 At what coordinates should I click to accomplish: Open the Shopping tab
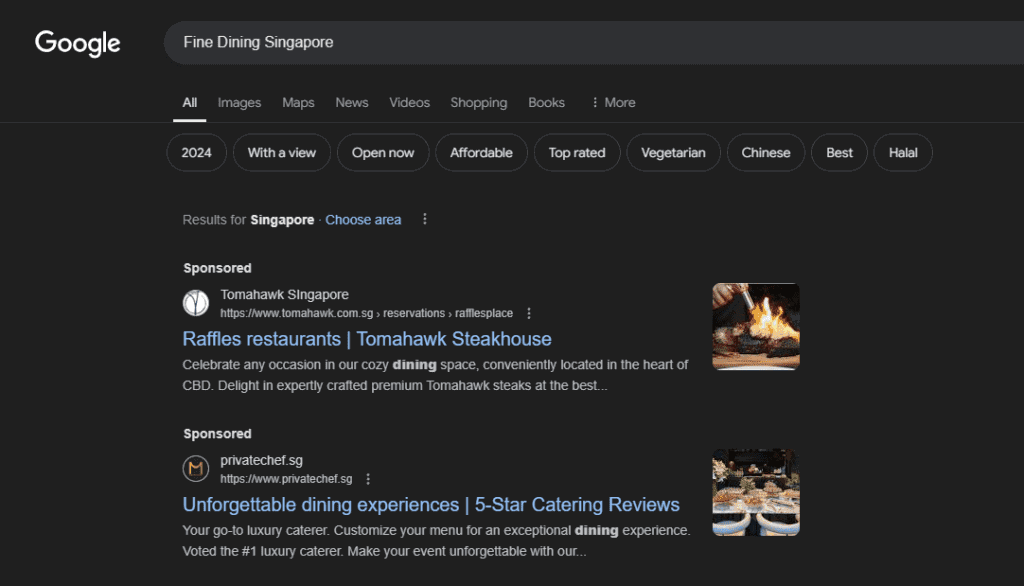(479, 103)
